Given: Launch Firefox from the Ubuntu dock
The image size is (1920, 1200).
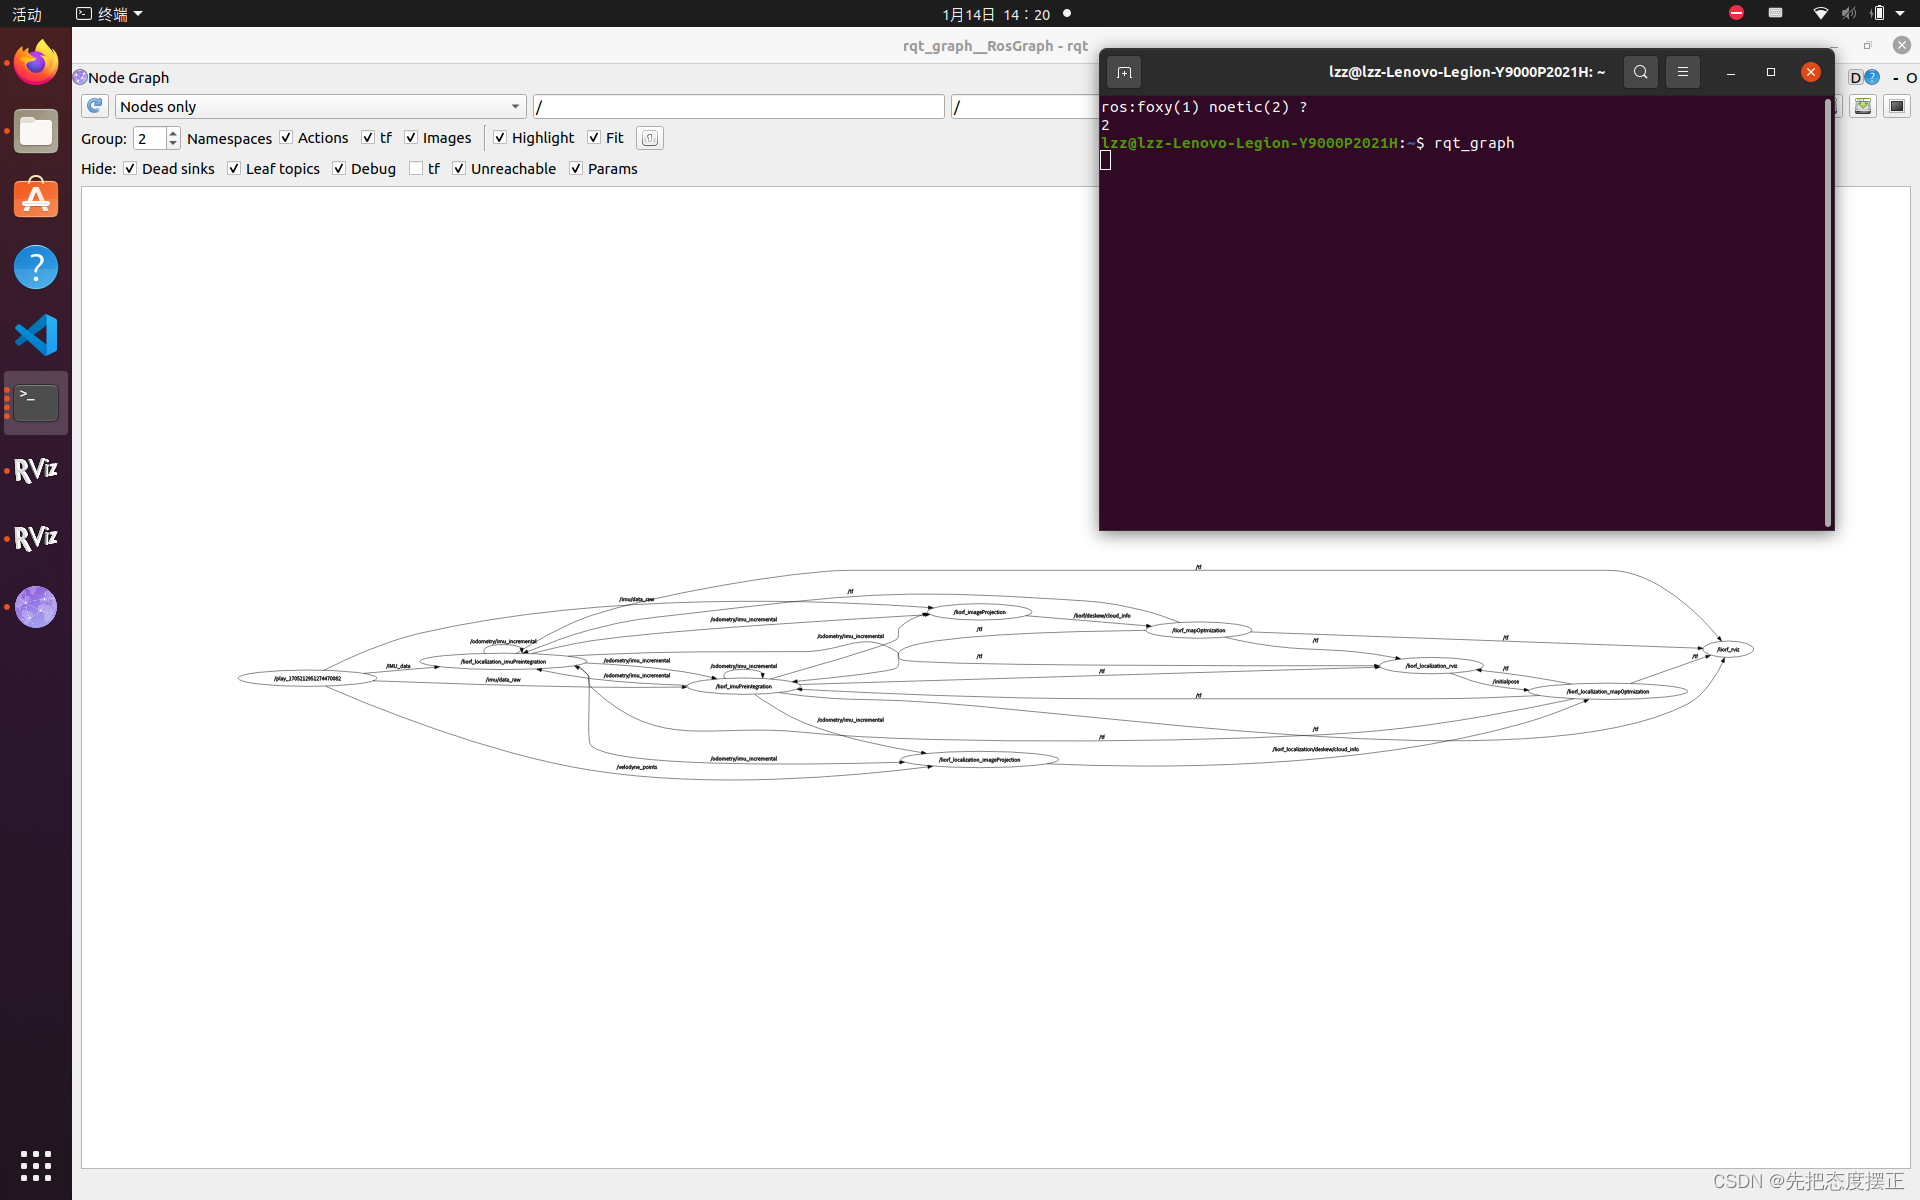Looking at the screenshot, I should coord(36,64).
